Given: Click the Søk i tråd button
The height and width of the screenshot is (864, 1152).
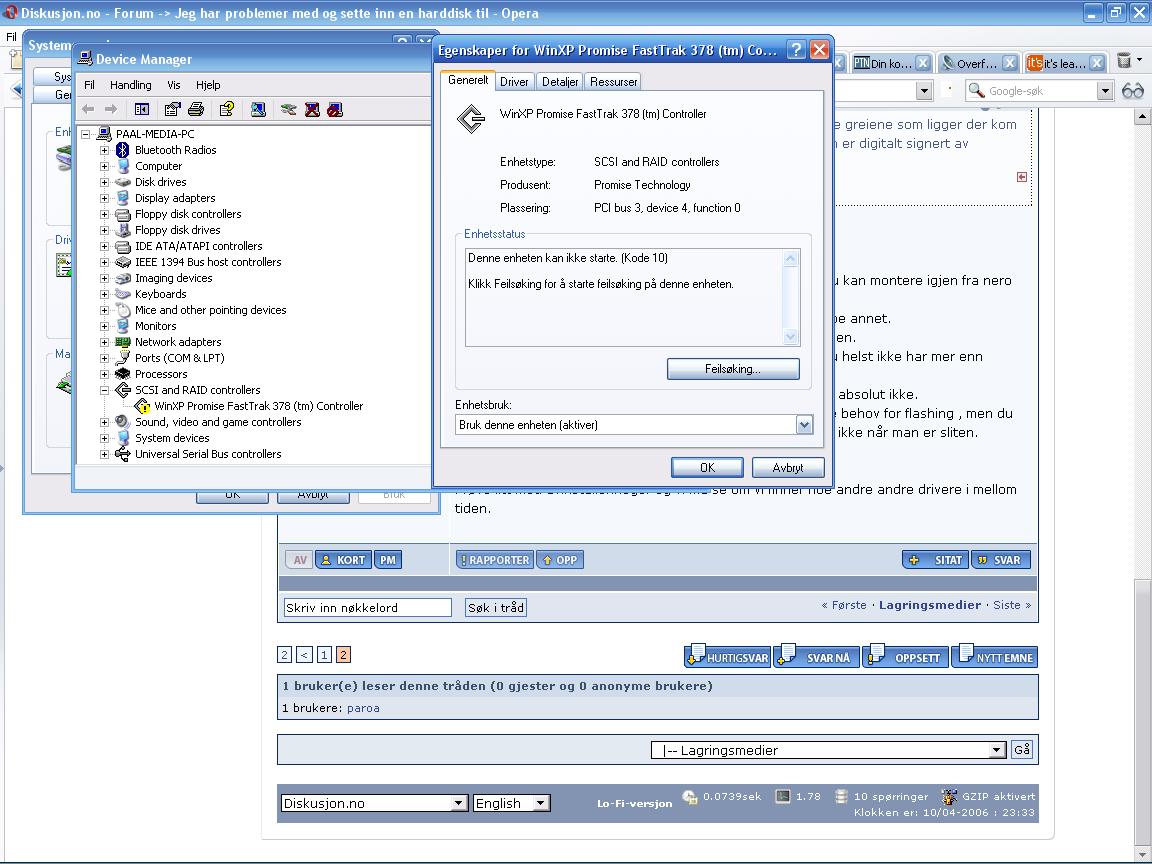Looking at the screenshot, I should (496, 608).
